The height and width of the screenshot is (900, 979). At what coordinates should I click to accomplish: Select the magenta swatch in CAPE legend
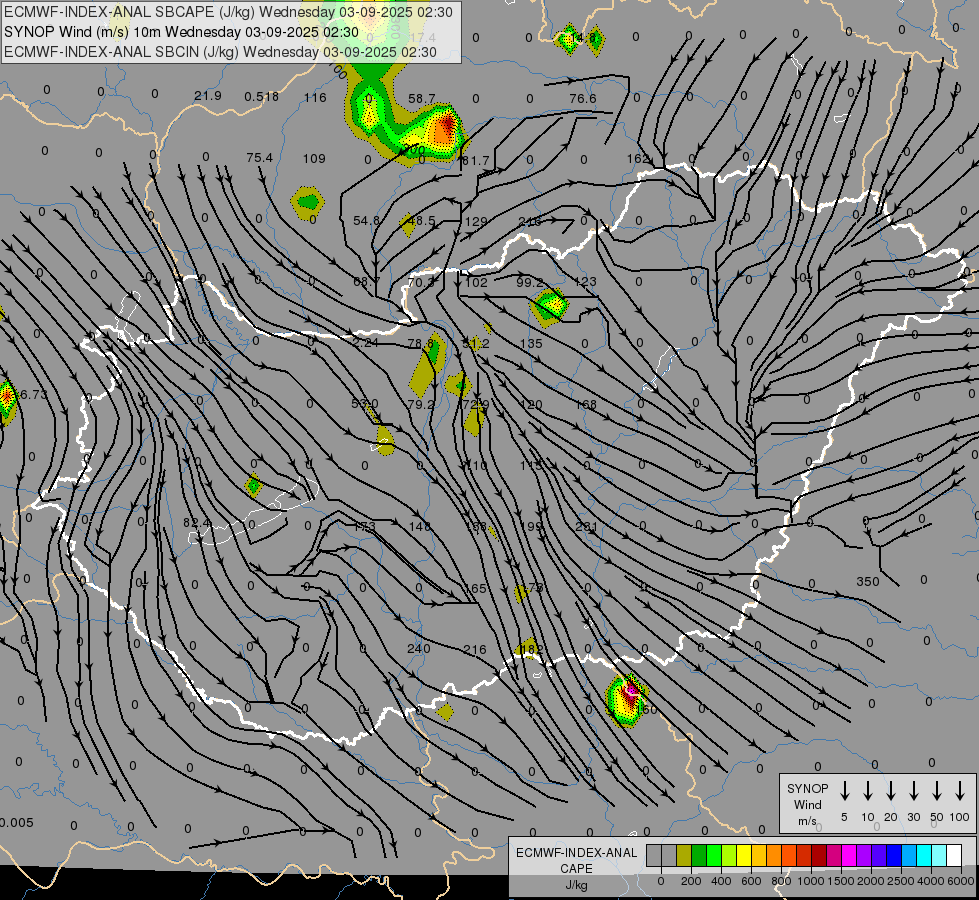pos(849,856)
